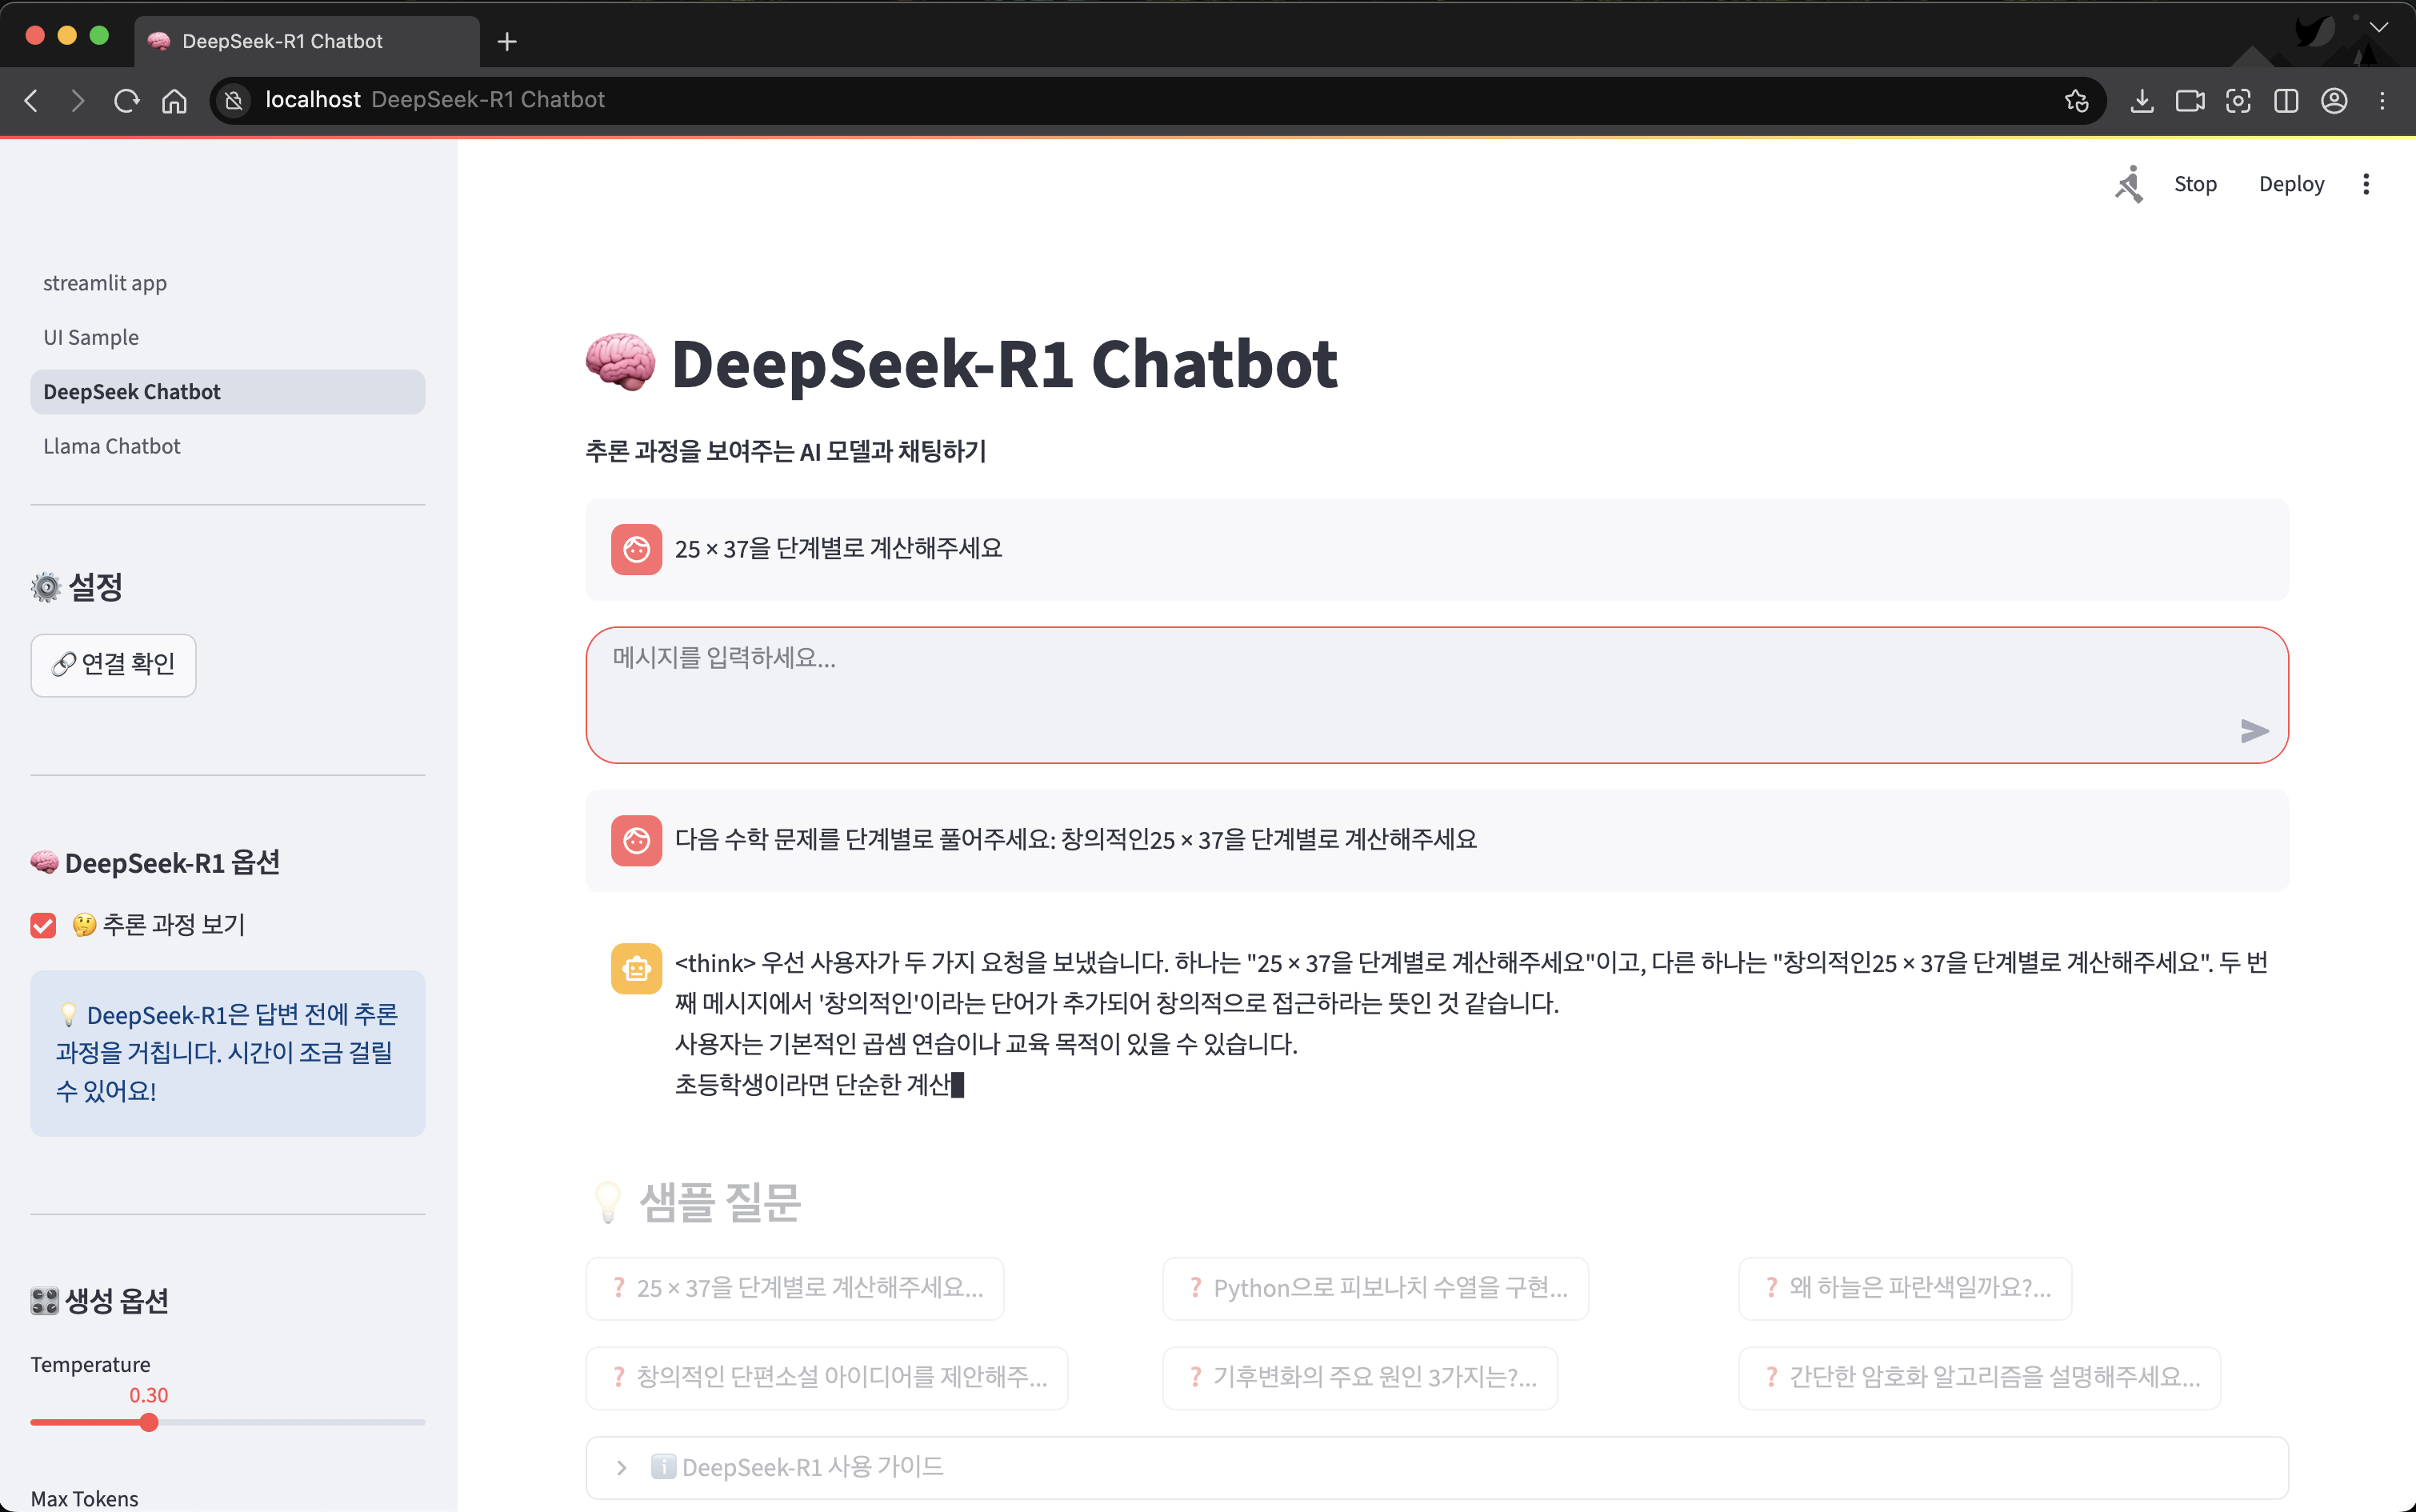
Task: Click the bookmark star icon
Action: point(2077,100)
